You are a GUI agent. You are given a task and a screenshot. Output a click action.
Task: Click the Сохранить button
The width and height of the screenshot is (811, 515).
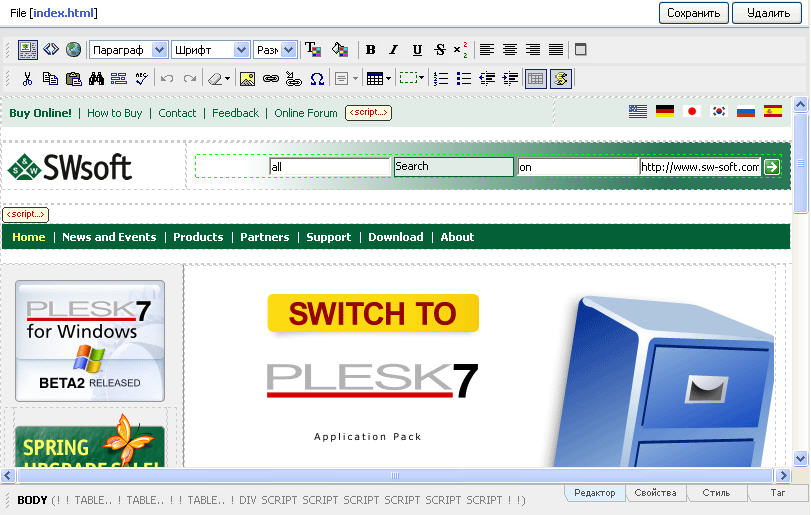(693, 13)
